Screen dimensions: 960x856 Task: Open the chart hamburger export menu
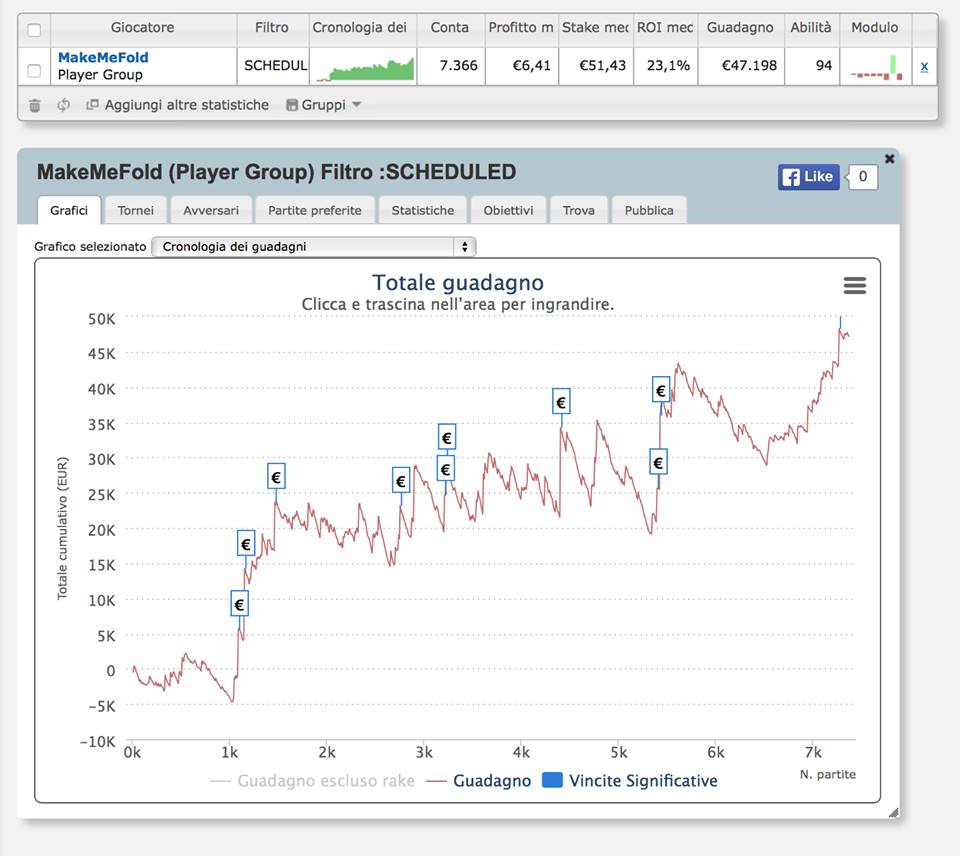point(855,285)
